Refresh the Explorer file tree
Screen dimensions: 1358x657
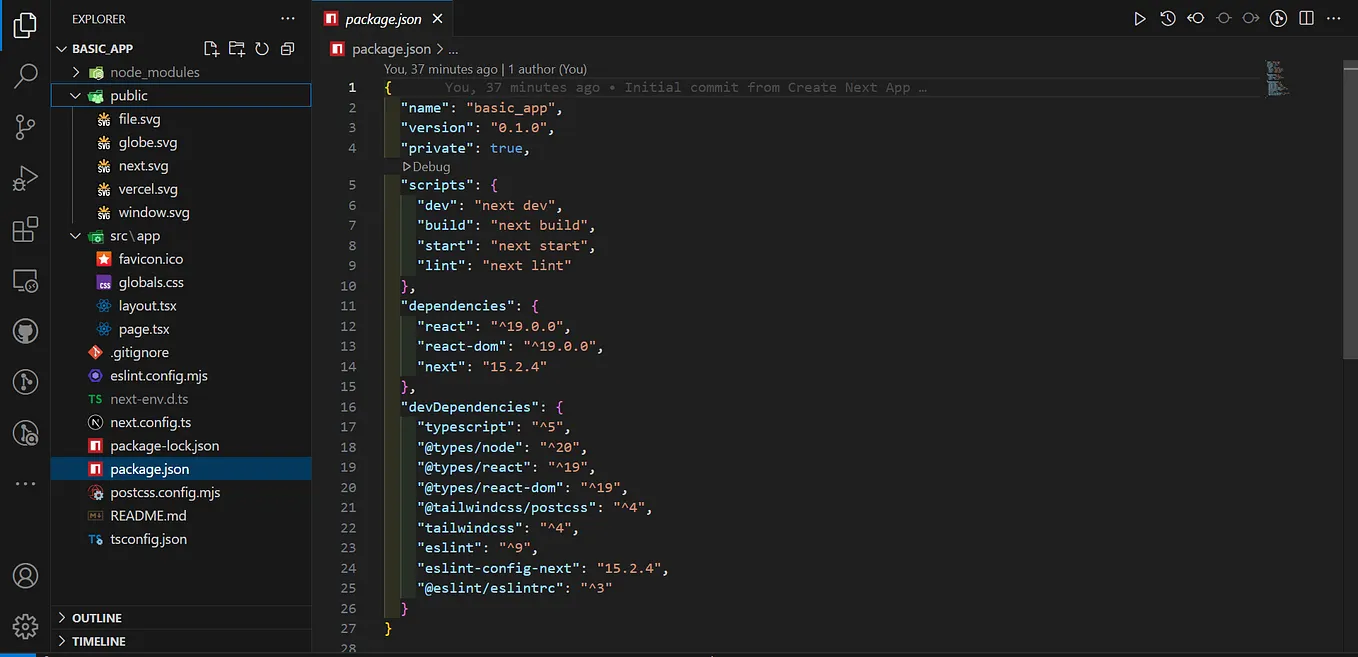[x=260, y=48]
